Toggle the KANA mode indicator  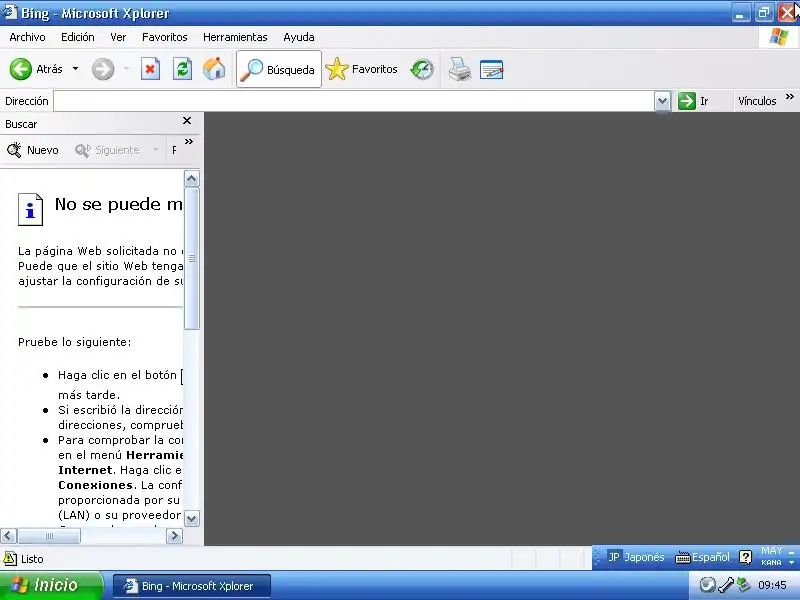pyautogui.click(x=771, y=562)
